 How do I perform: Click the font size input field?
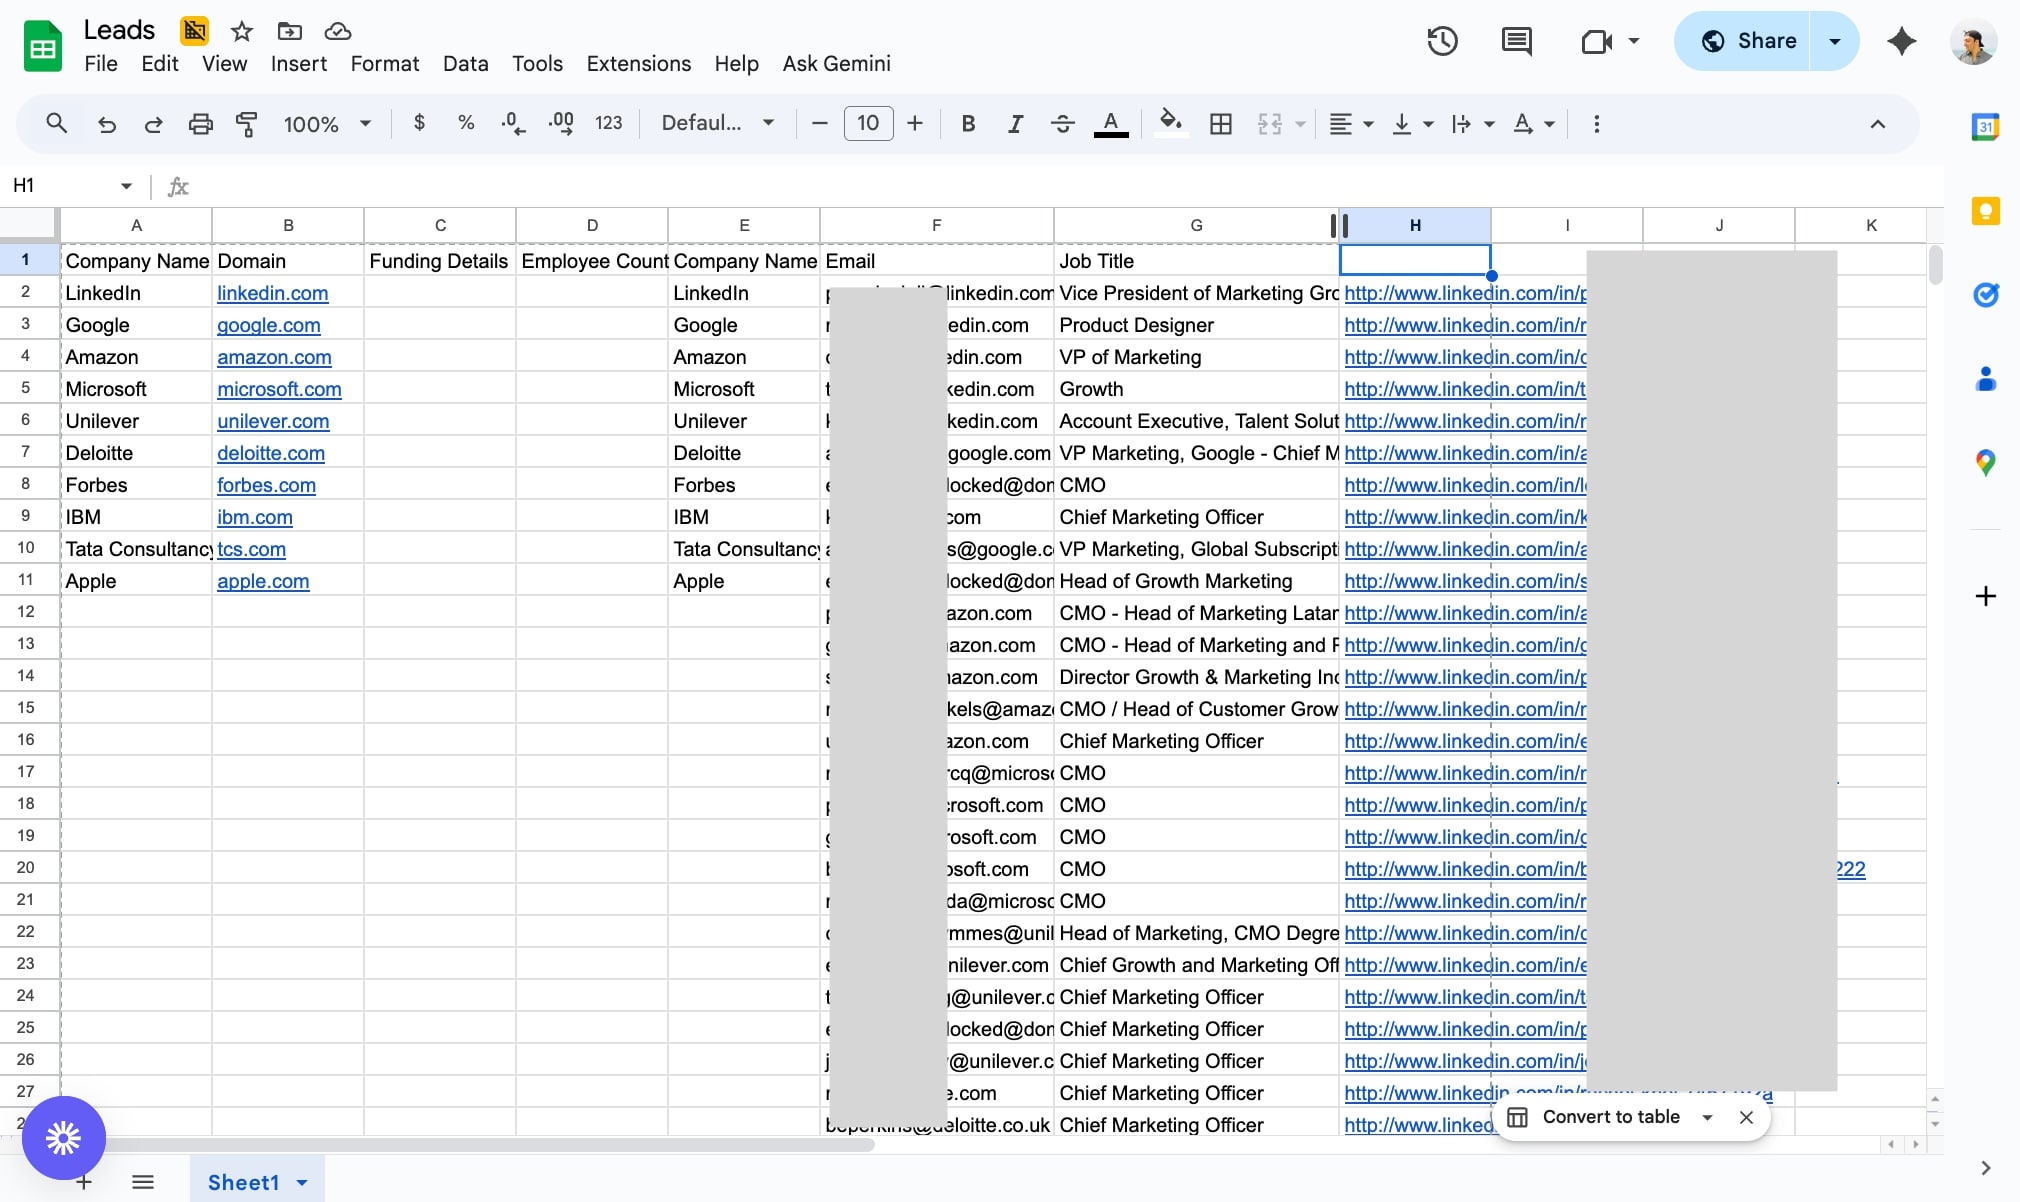[x=868, y=123]
